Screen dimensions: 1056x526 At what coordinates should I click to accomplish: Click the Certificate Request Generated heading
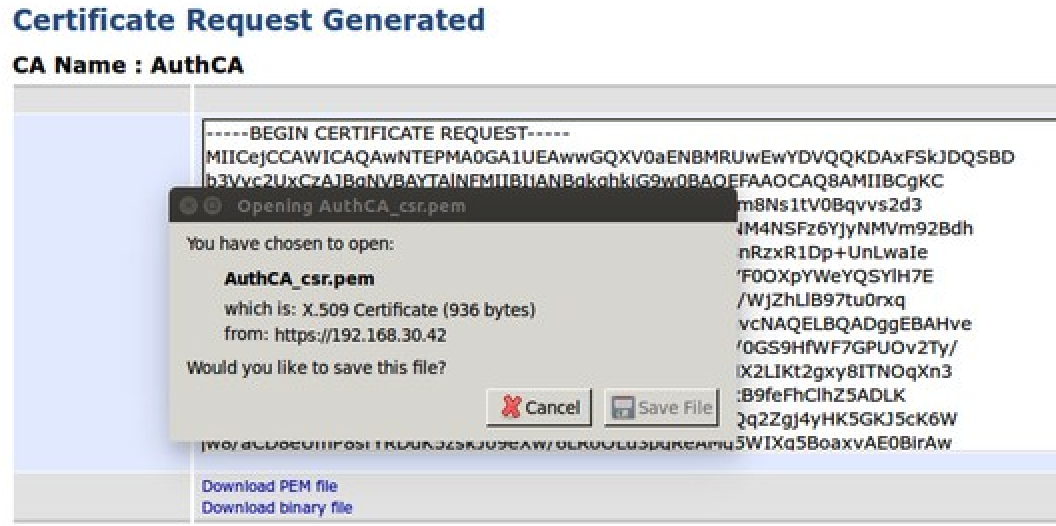click(248, 20)
